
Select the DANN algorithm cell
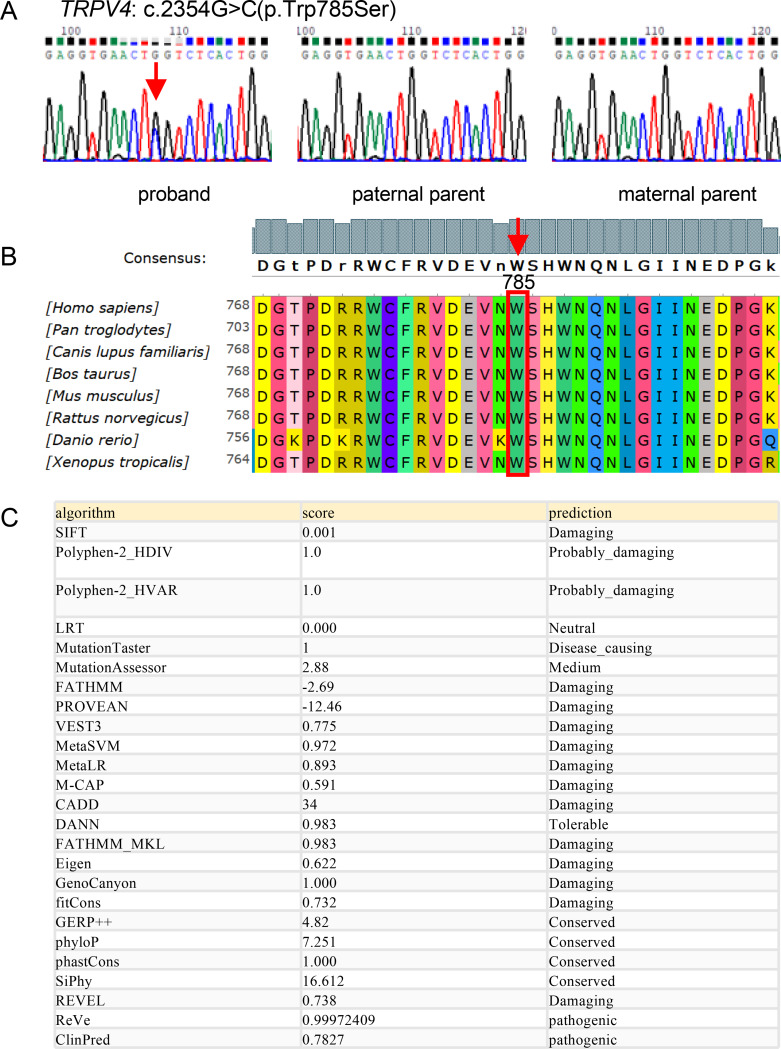click(177, 824)
